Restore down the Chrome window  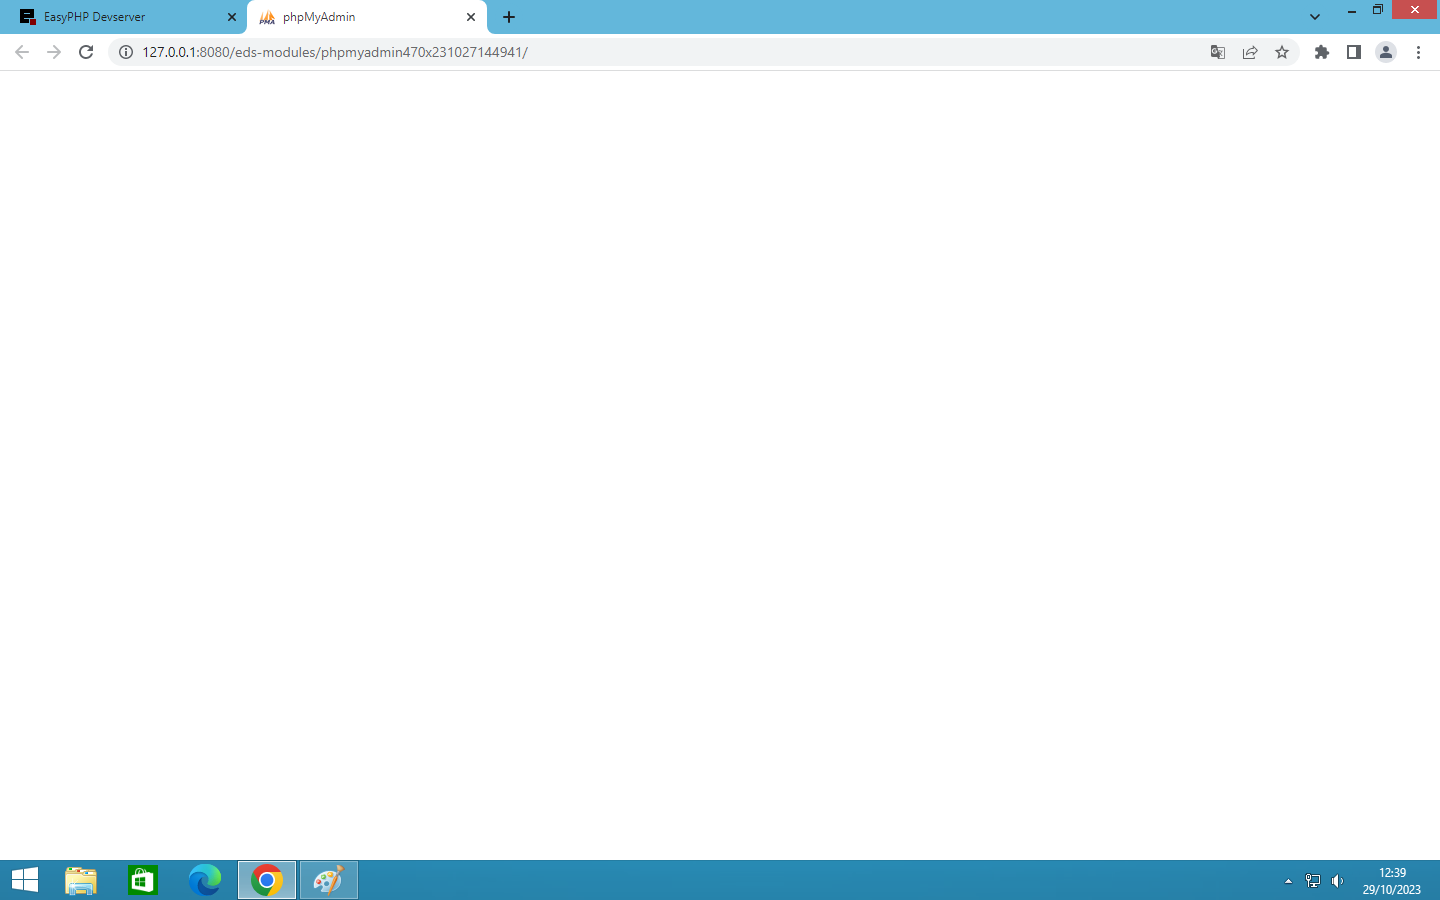[1378, 10]
